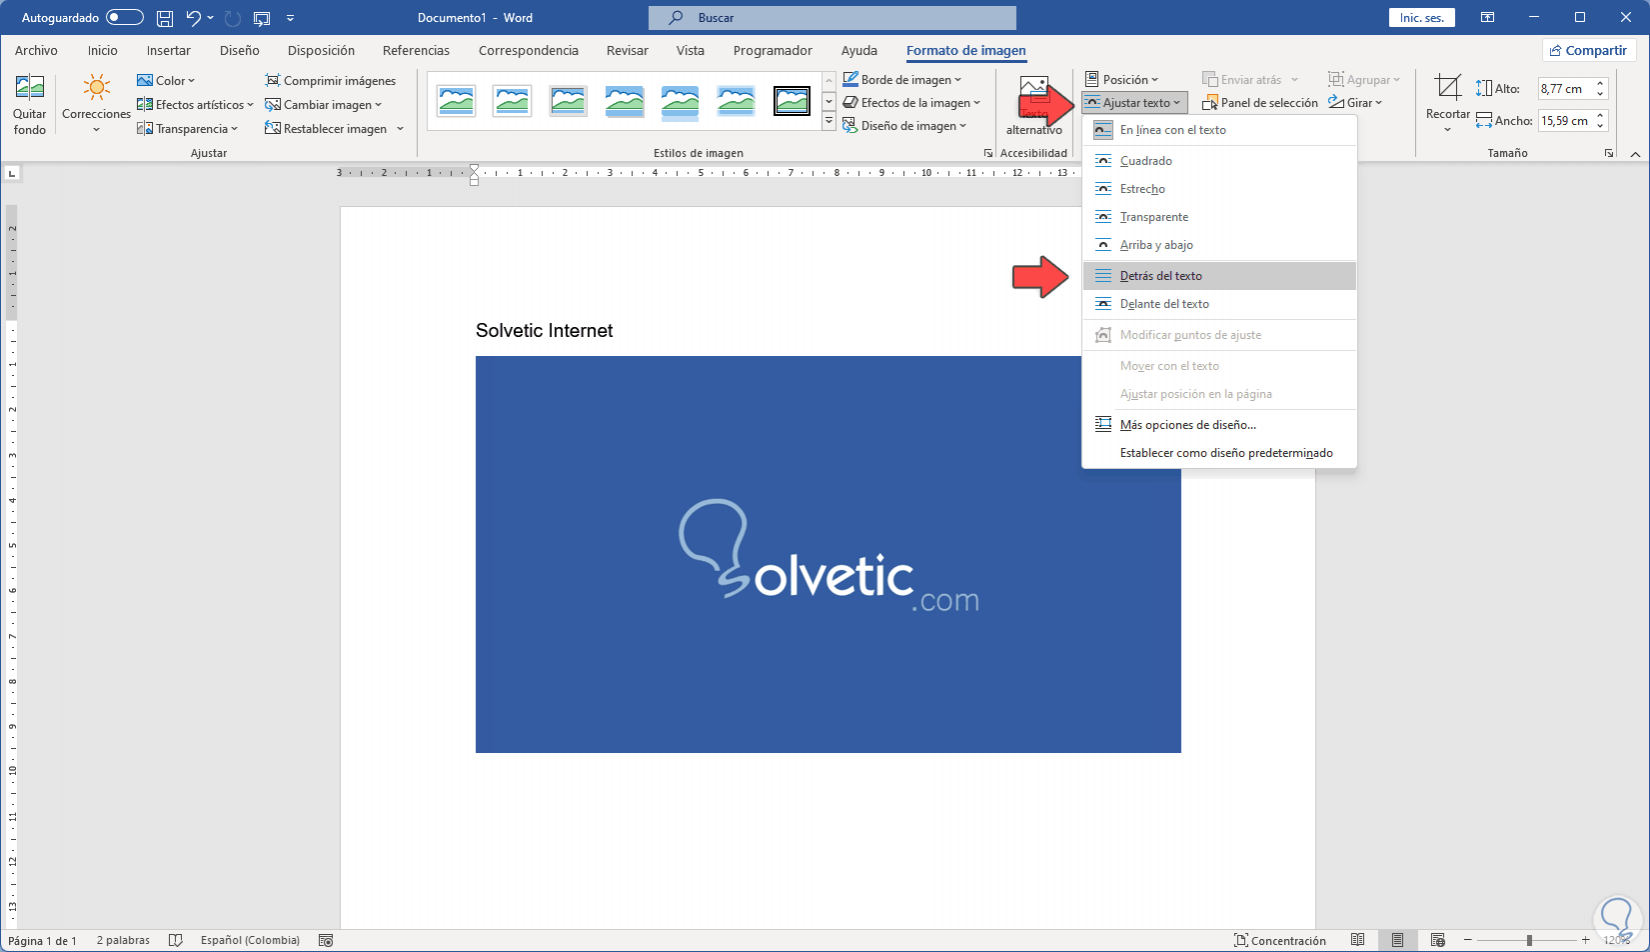Click the macro recording icon in the status bar
Viewport: 1650px width, 952px height.
325,940
